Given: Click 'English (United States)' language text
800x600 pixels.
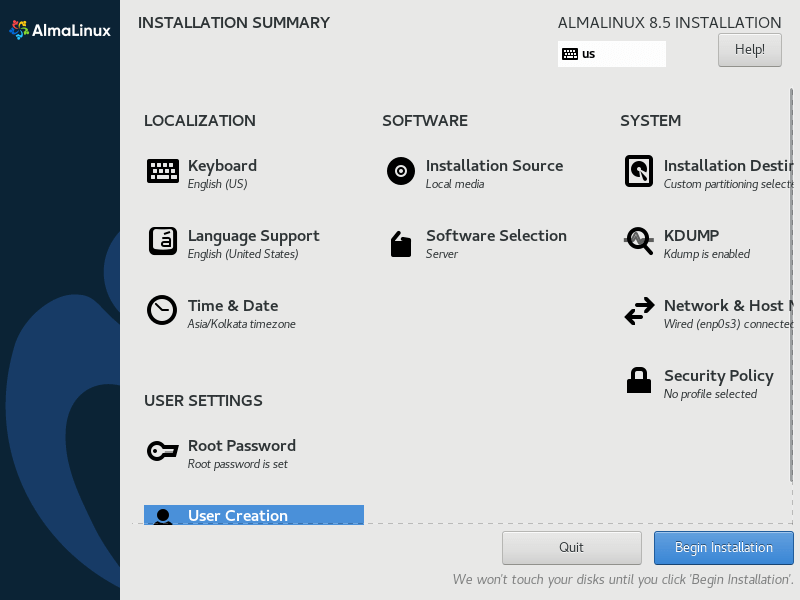Looking at the screenshot, I should (x=243, y=254).
